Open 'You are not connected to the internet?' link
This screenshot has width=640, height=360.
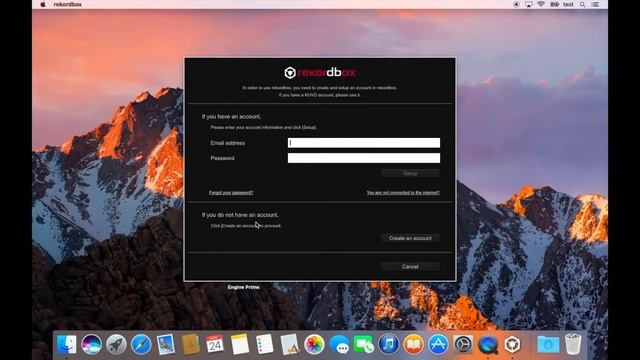(403, 193)
